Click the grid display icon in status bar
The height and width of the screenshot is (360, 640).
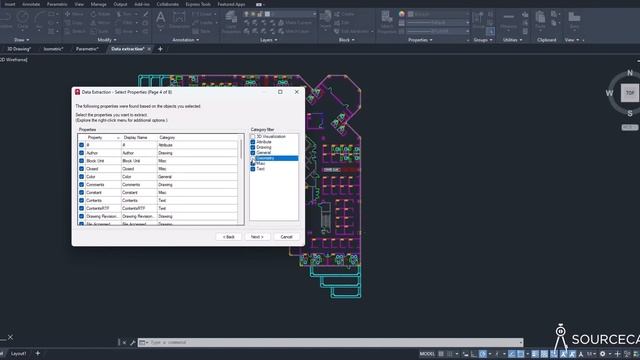(x=441, y=354)
